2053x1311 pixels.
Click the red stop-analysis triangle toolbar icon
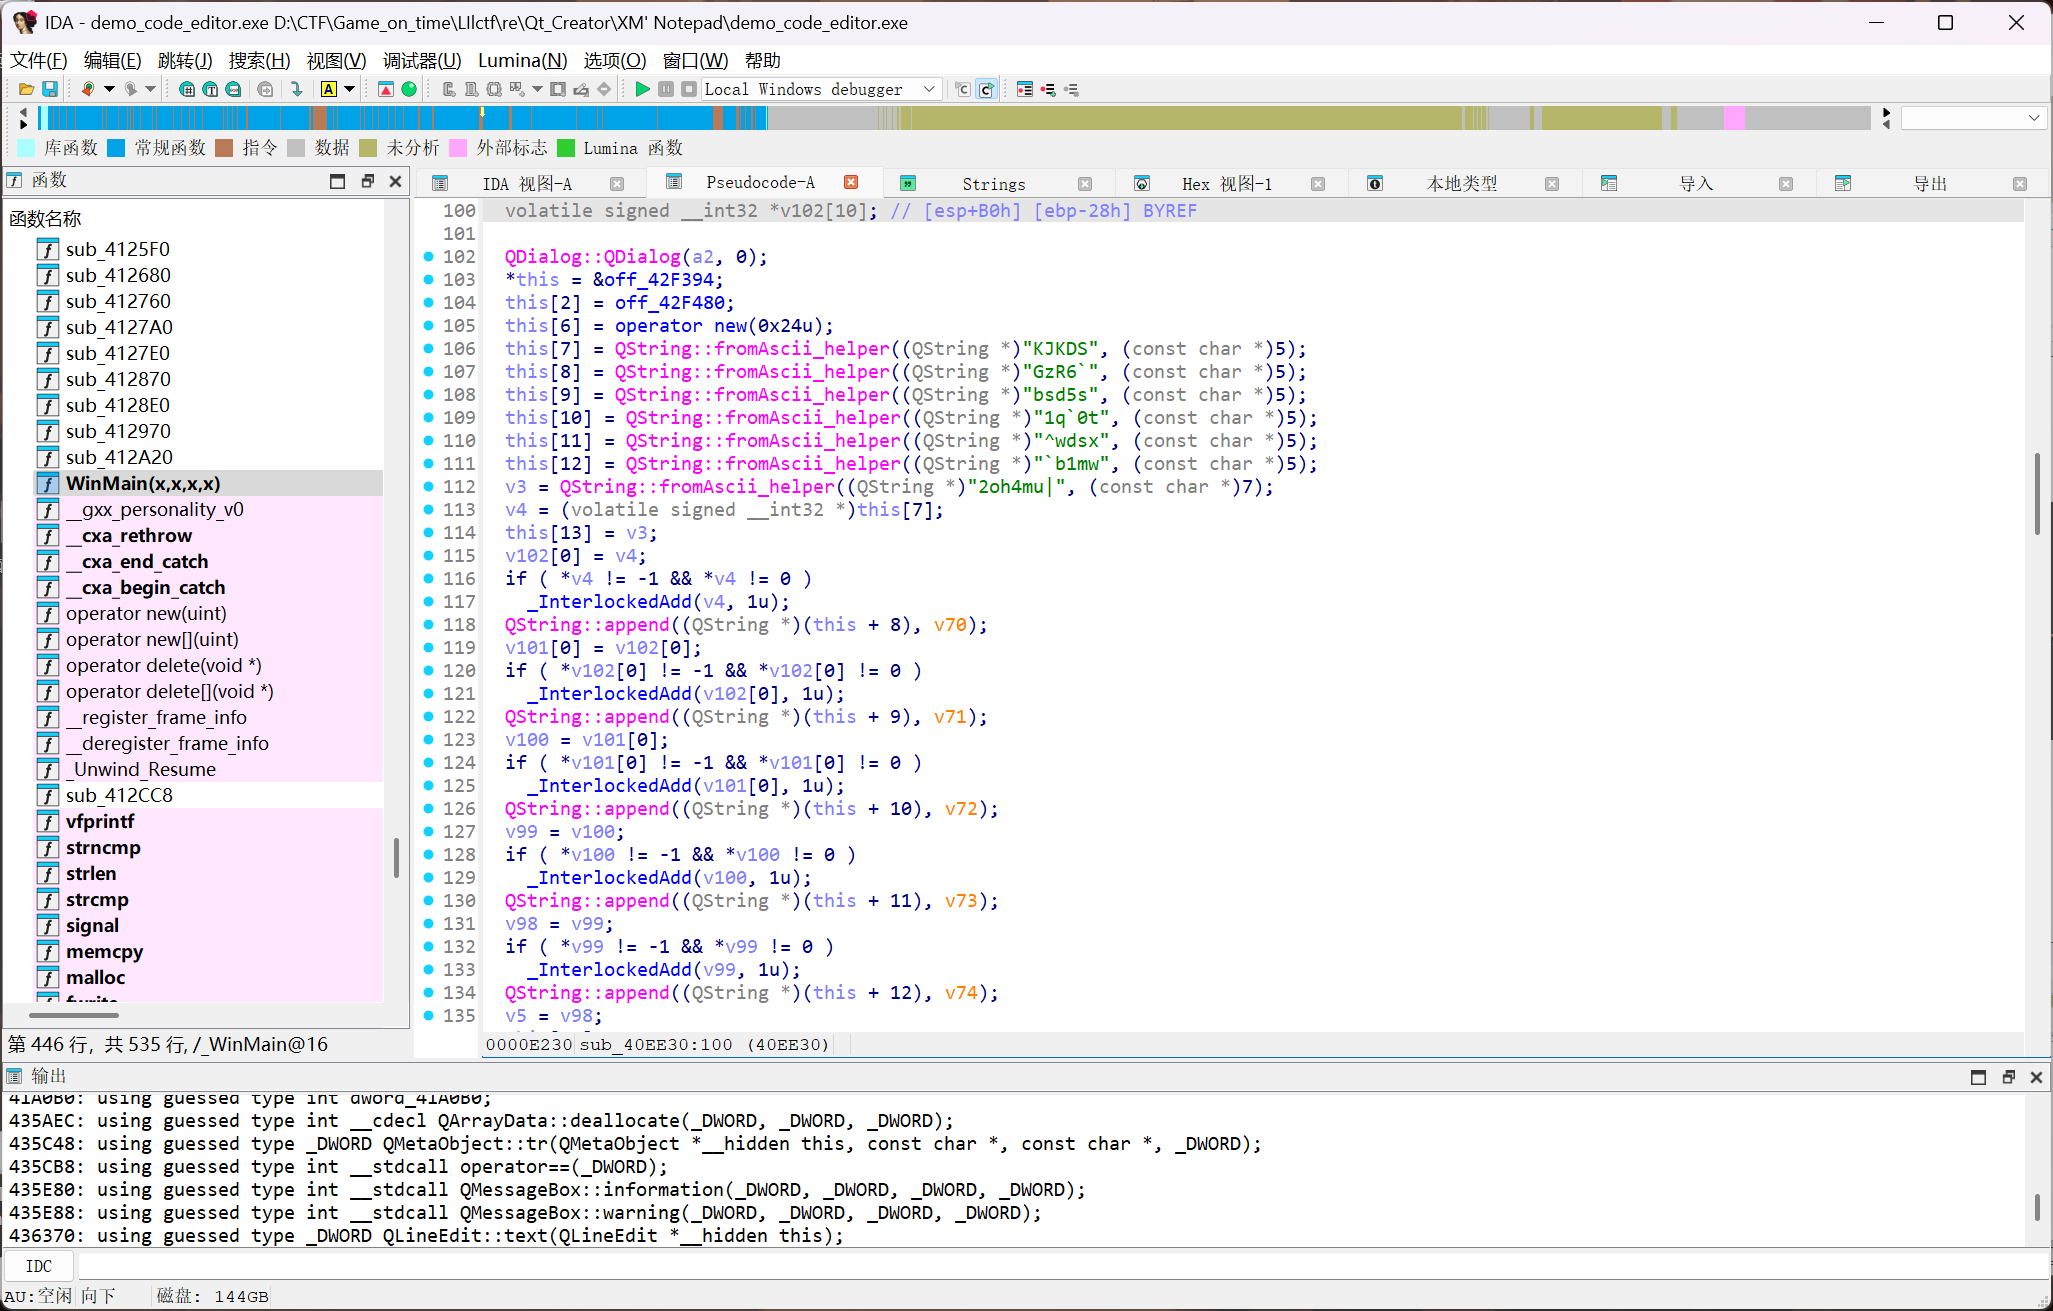pos(386,89)
